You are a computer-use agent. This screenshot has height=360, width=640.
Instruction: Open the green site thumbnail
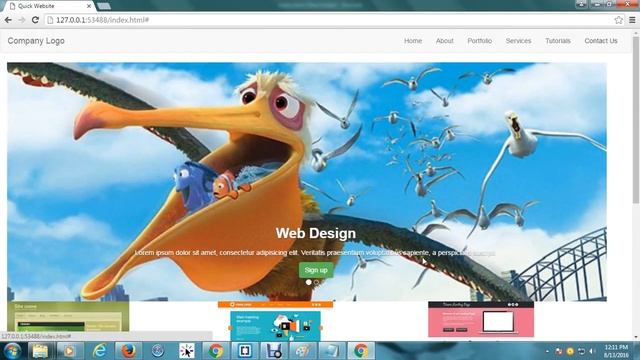(68, 316)
